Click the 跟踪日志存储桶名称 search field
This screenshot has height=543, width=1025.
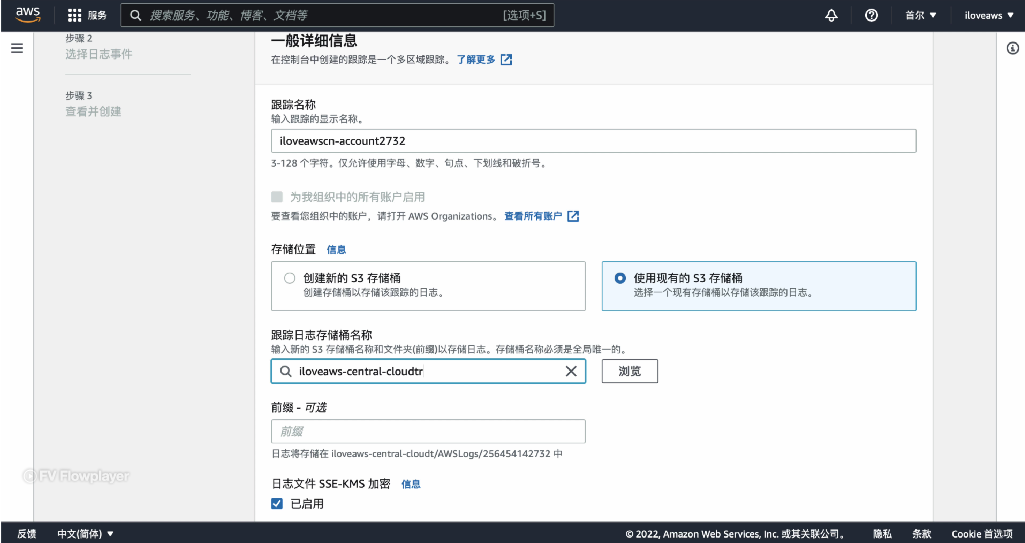(x=428, y=371)
